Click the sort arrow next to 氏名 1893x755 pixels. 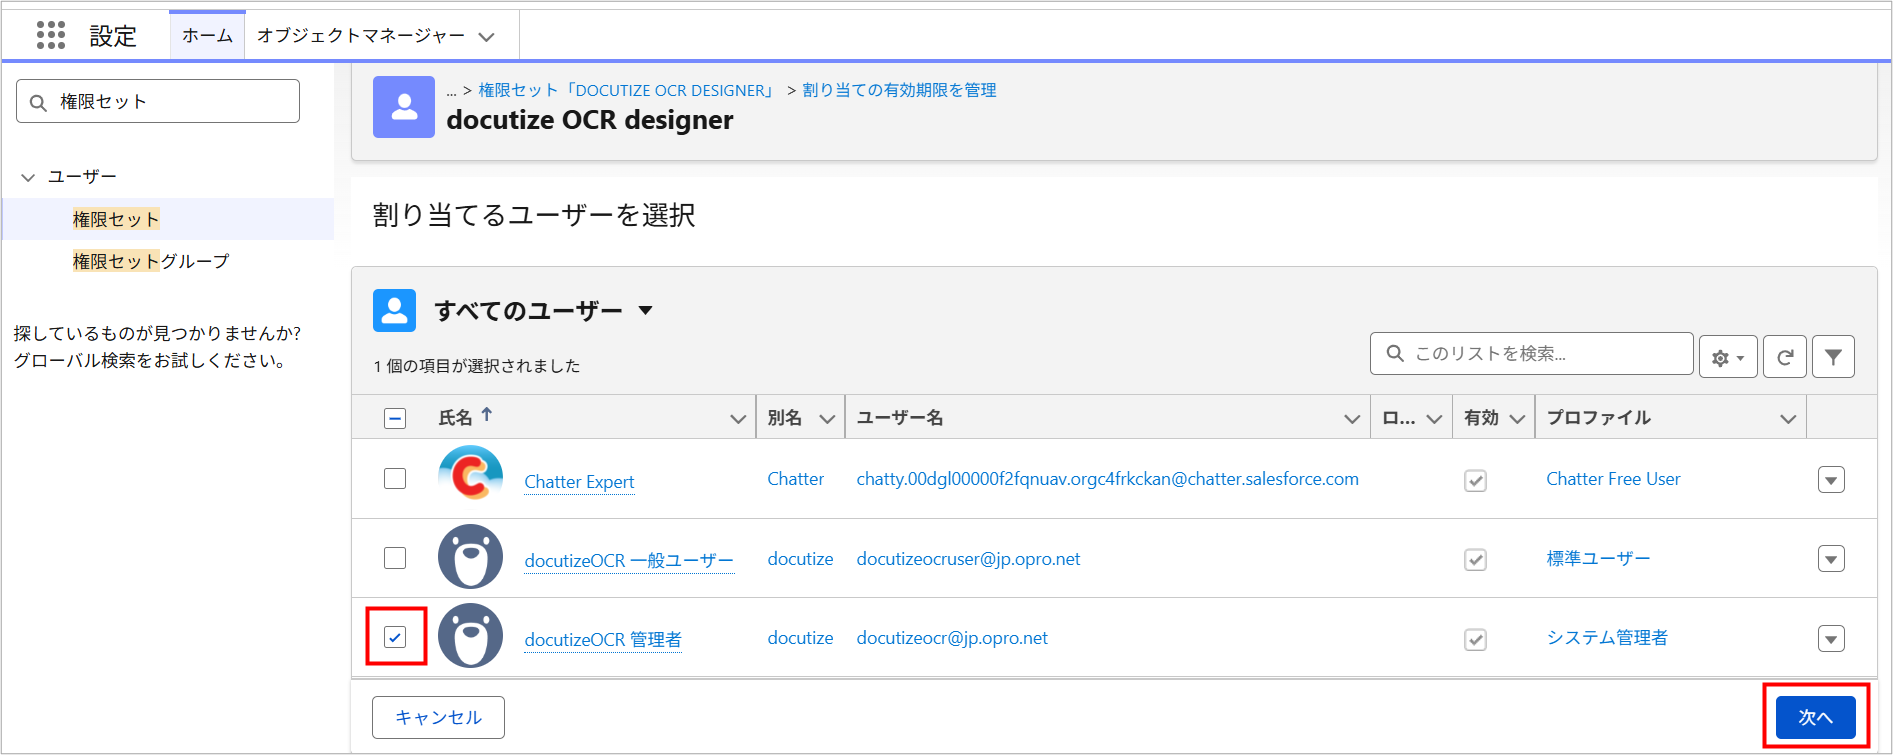pyautogui.click(x=487, y=414)
